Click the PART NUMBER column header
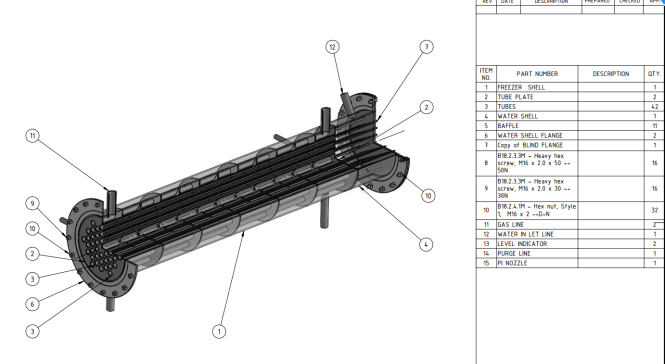The height and width of the screenshot is (364, 665). point(537,74)
